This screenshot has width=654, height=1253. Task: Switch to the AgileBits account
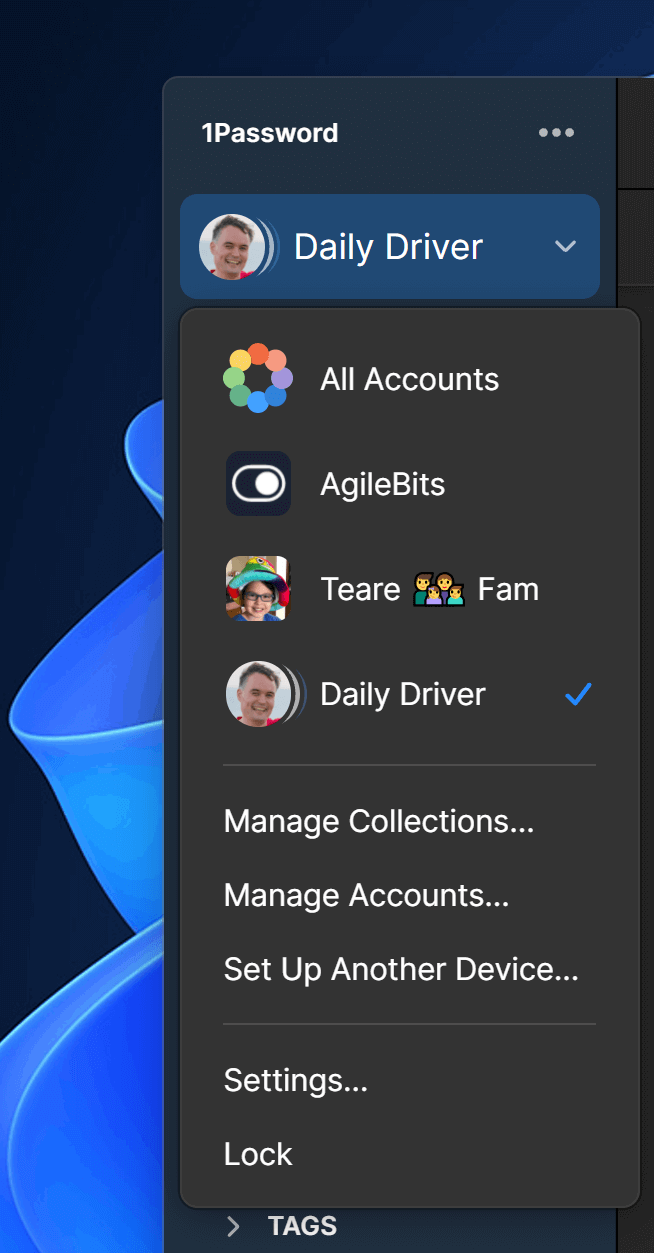[x=410, y=484]
